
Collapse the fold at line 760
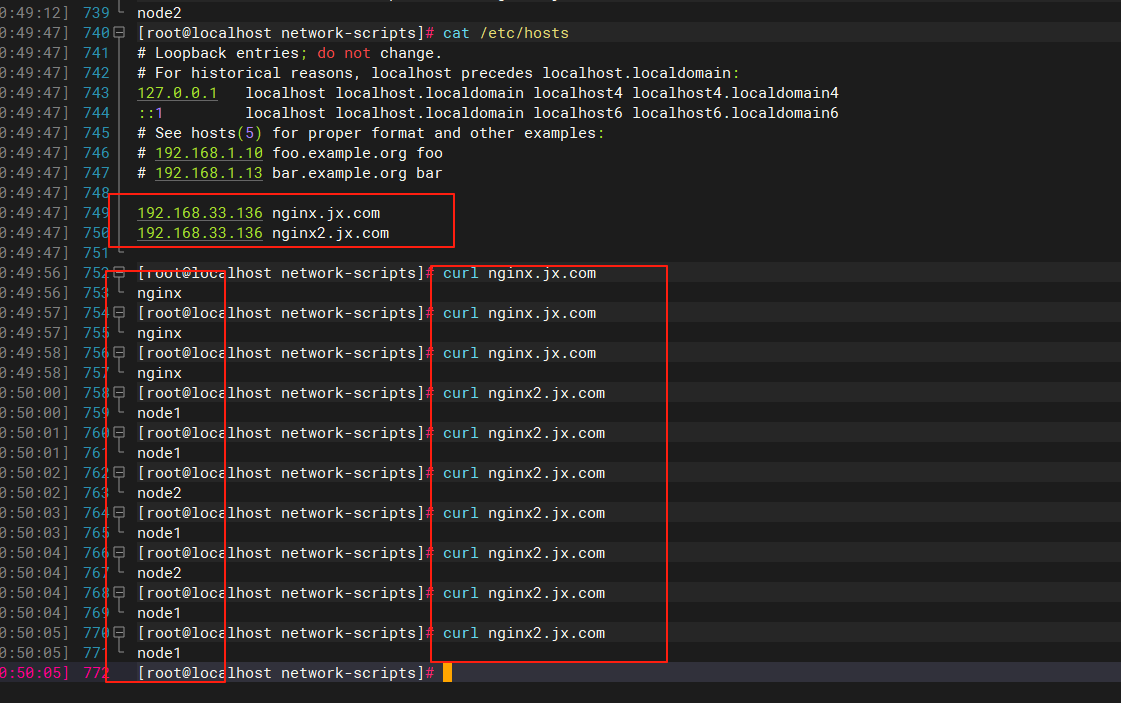point(119,433)
